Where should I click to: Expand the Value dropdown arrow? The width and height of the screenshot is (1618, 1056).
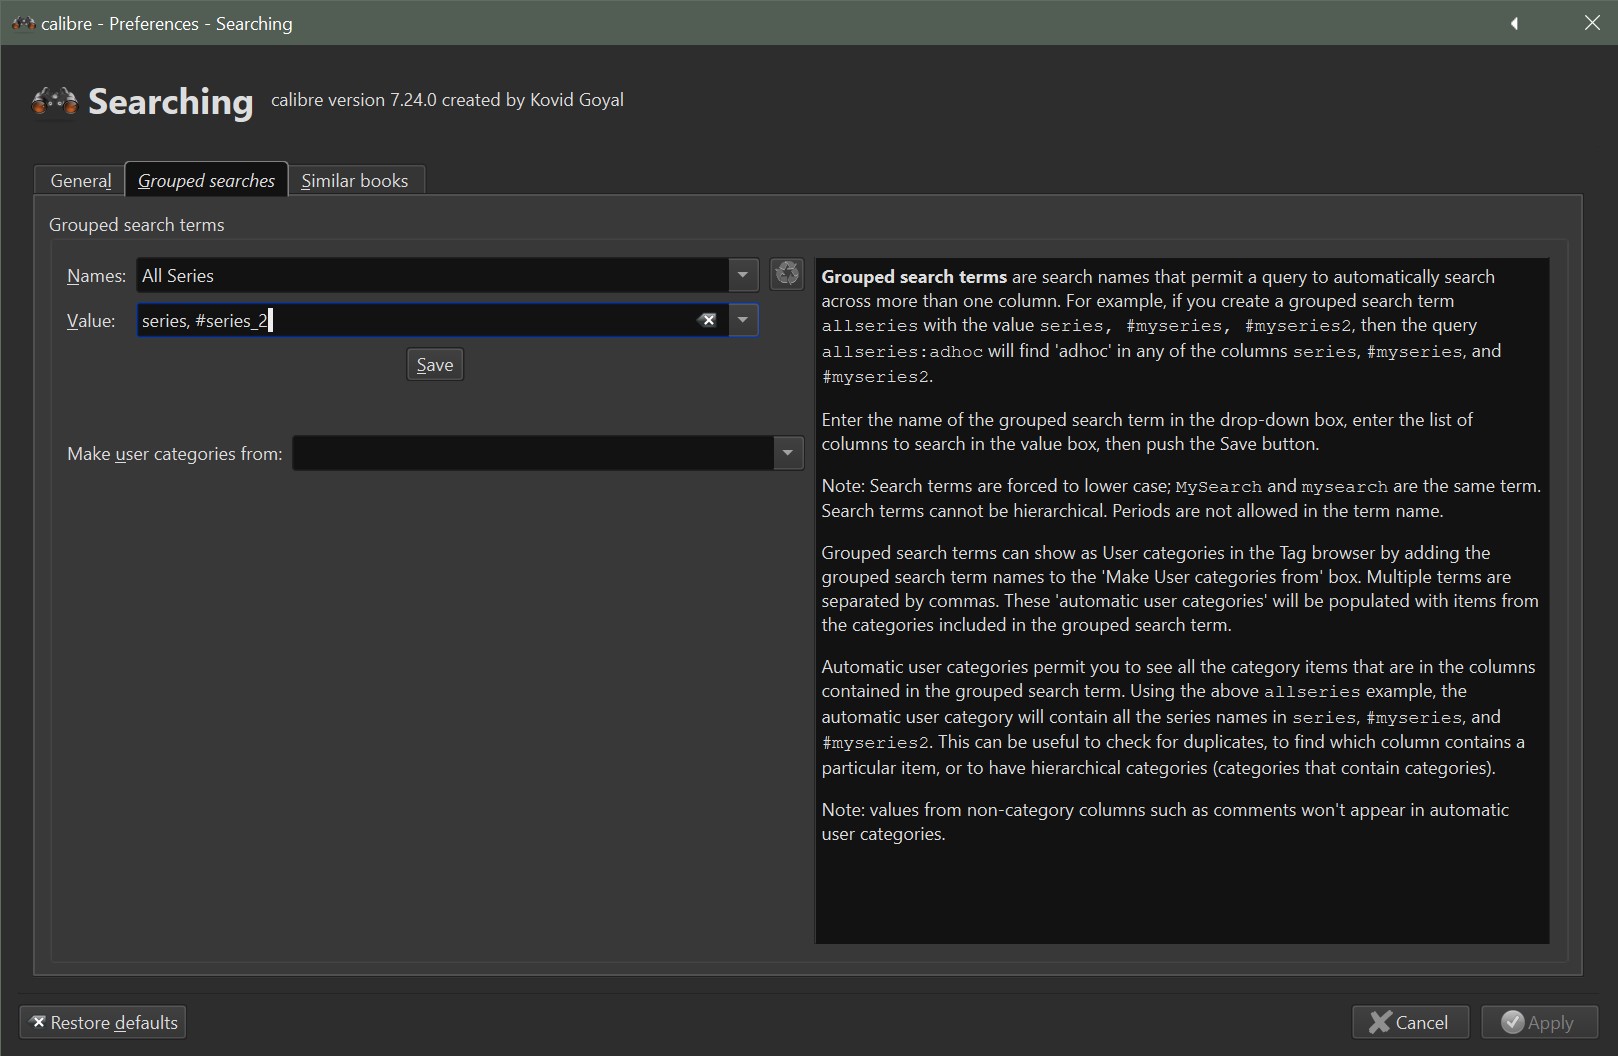click(743, 320)
